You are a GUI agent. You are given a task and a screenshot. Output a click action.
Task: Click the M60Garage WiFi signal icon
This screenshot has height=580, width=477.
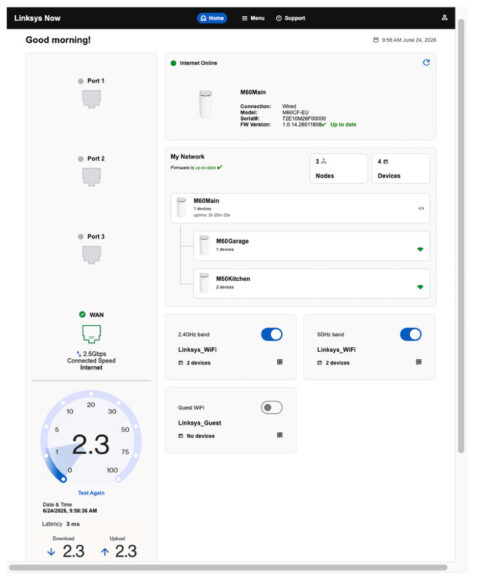[x=420, y=249]
